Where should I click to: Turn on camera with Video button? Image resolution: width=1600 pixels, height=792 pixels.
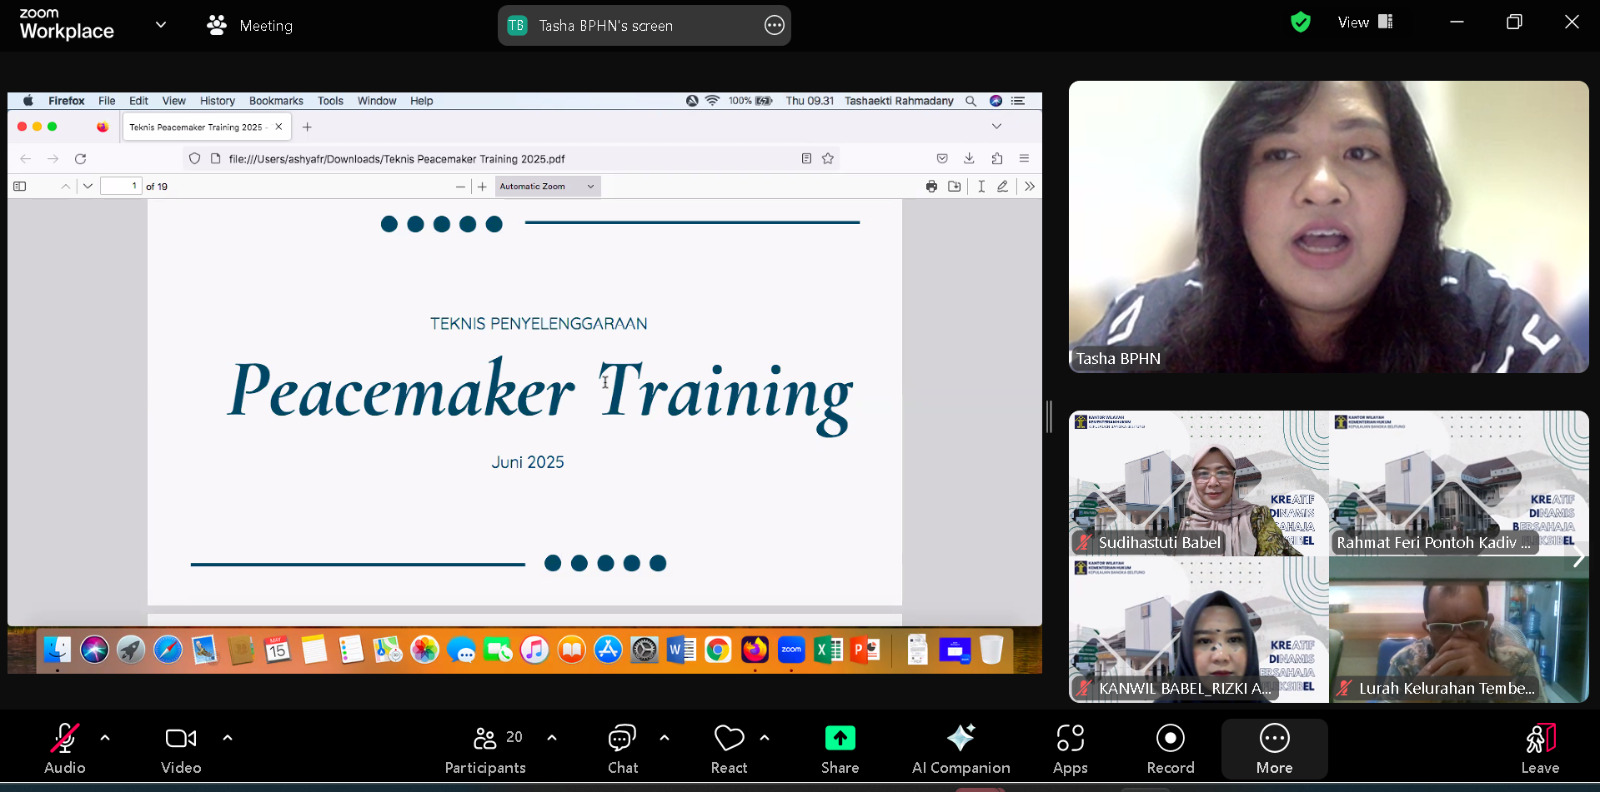click(x=181, y=748)
